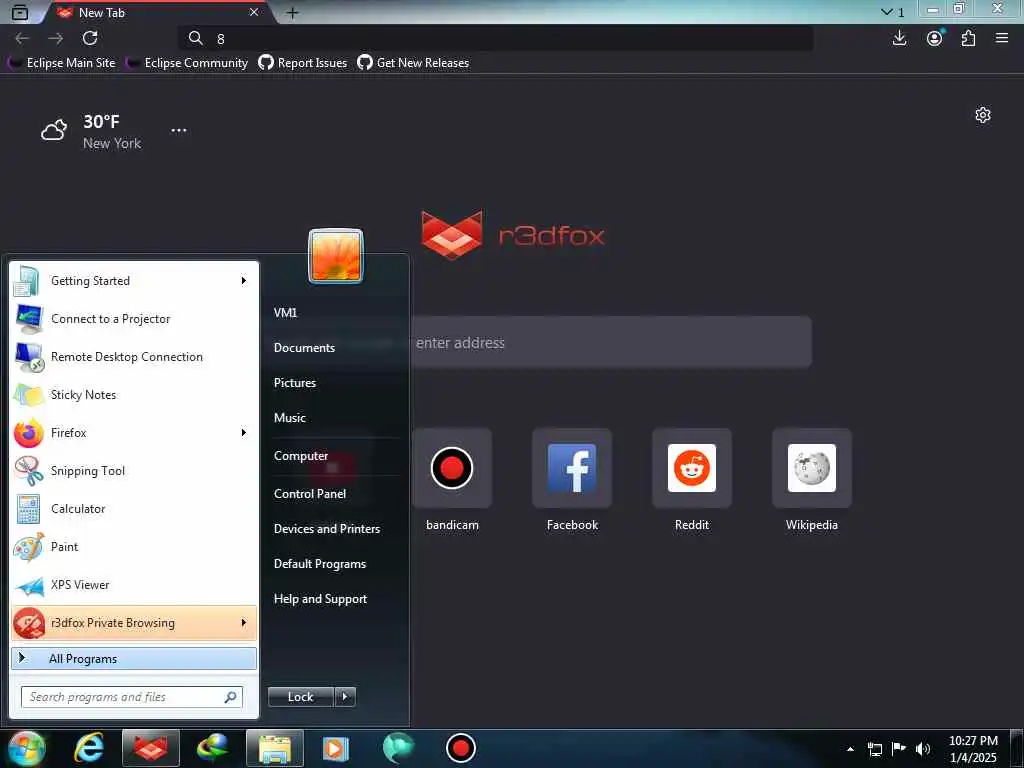
Task: Click the Bandicam record icon in taskbar
Action: [460, 748]
